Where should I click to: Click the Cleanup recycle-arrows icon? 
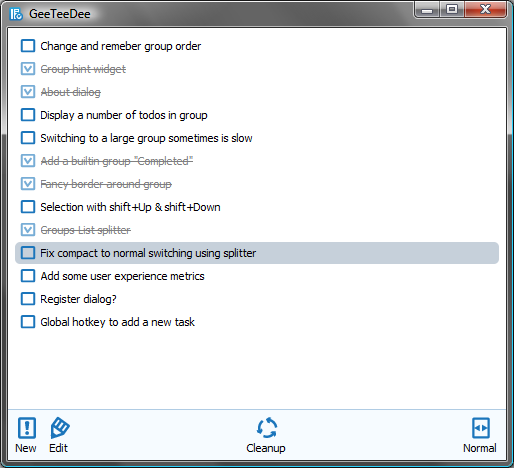(267, 428)
